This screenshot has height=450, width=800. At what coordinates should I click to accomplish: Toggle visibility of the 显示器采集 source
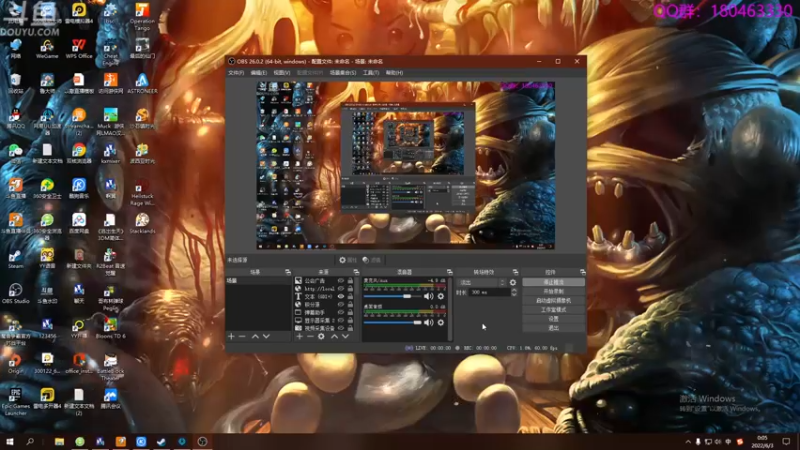341,320
